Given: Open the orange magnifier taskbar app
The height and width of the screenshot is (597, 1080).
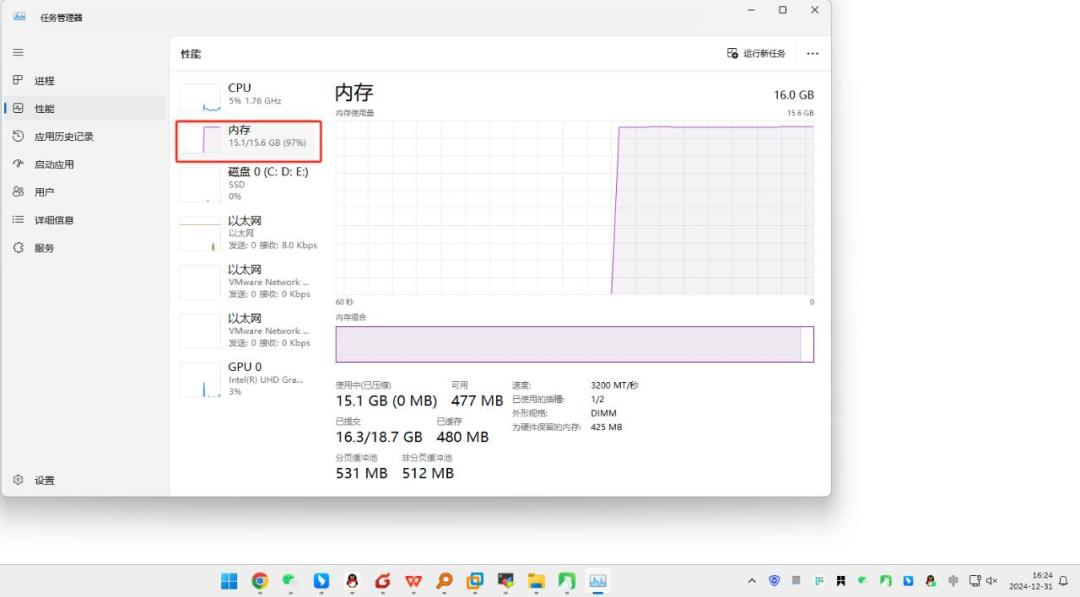Looking at the screenshot, I should (x=444, y=581).
